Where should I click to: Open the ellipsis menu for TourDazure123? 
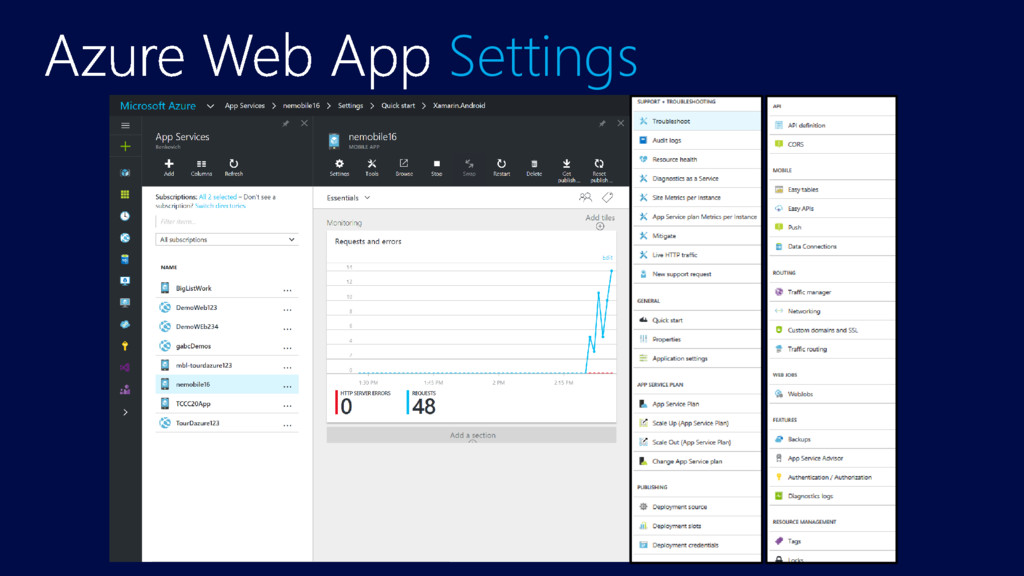[x=287, y=424]
